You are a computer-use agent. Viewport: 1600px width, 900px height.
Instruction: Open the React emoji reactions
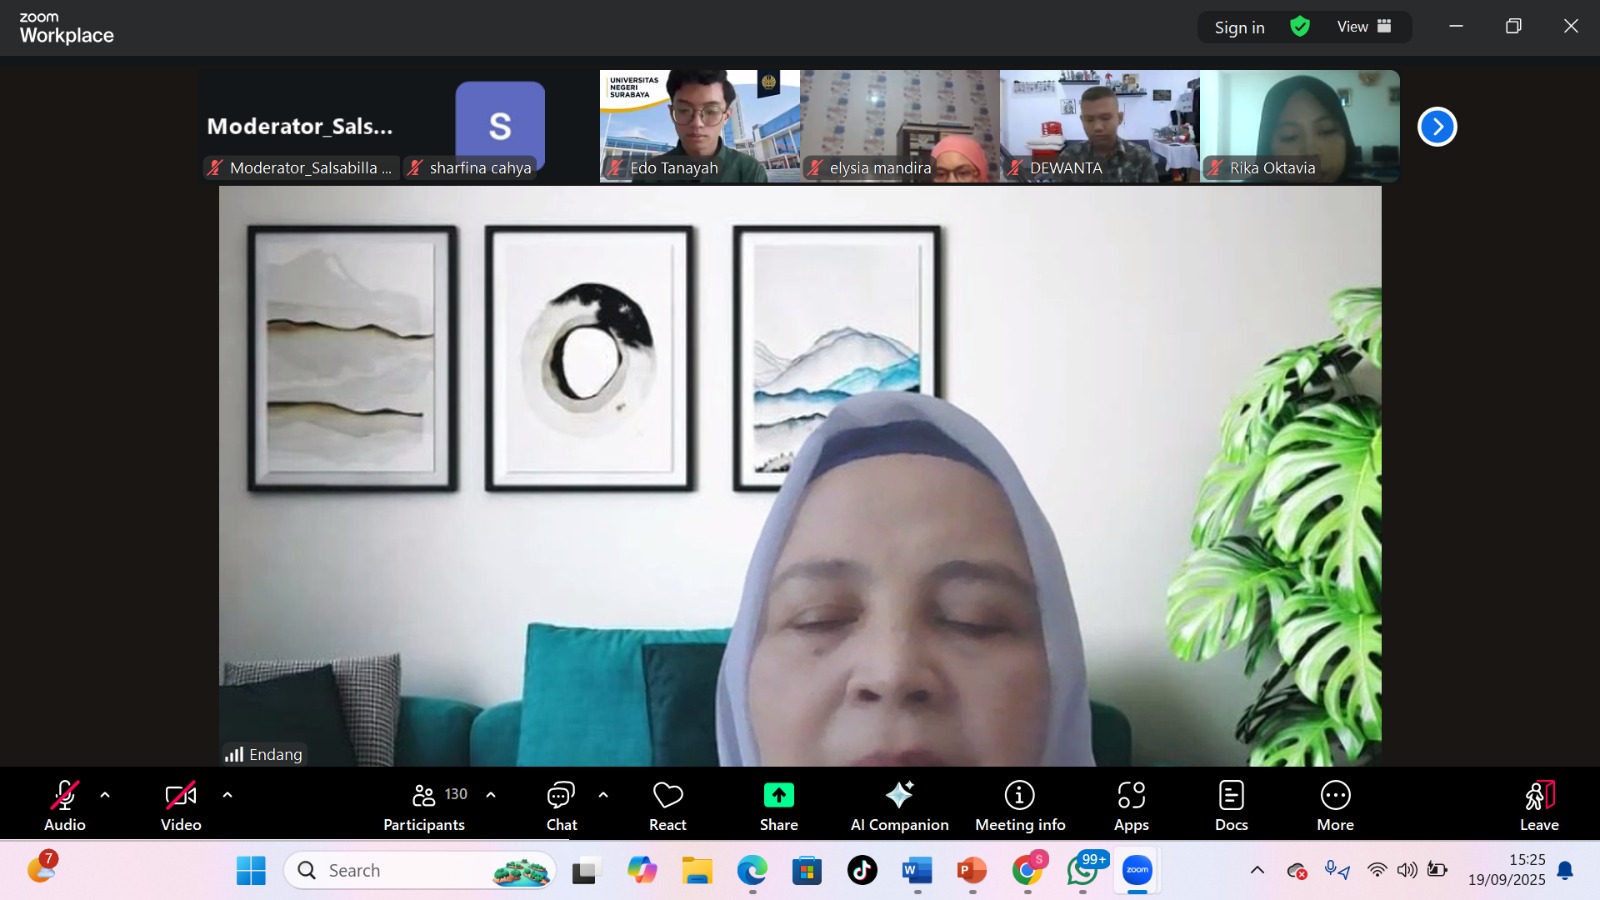(x=667, y=805)
